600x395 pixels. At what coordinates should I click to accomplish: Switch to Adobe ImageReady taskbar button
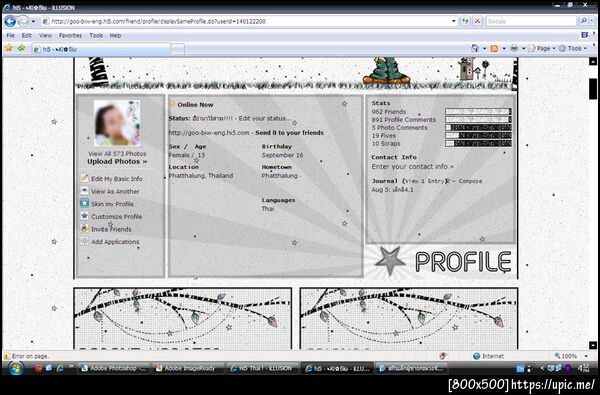[188, 369]
